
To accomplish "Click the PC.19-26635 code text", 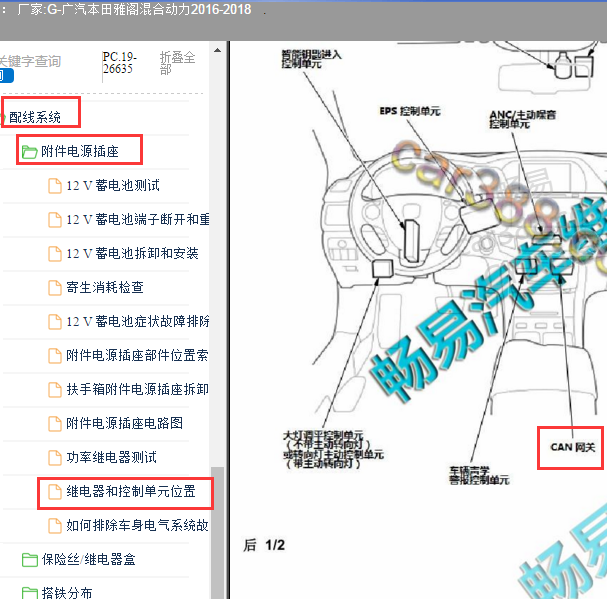I will coord(119,63).
